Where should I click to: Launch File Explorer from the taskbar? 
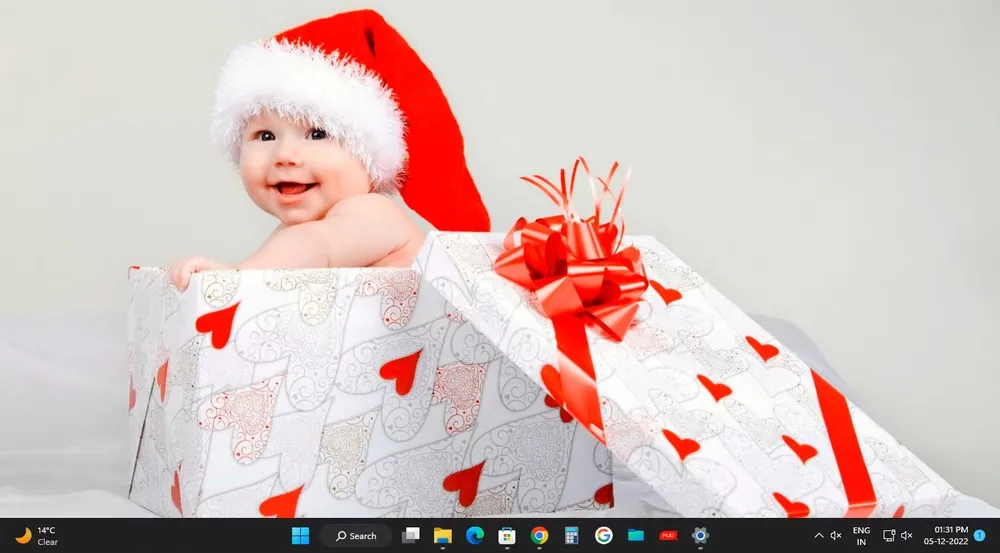[443, 536]
